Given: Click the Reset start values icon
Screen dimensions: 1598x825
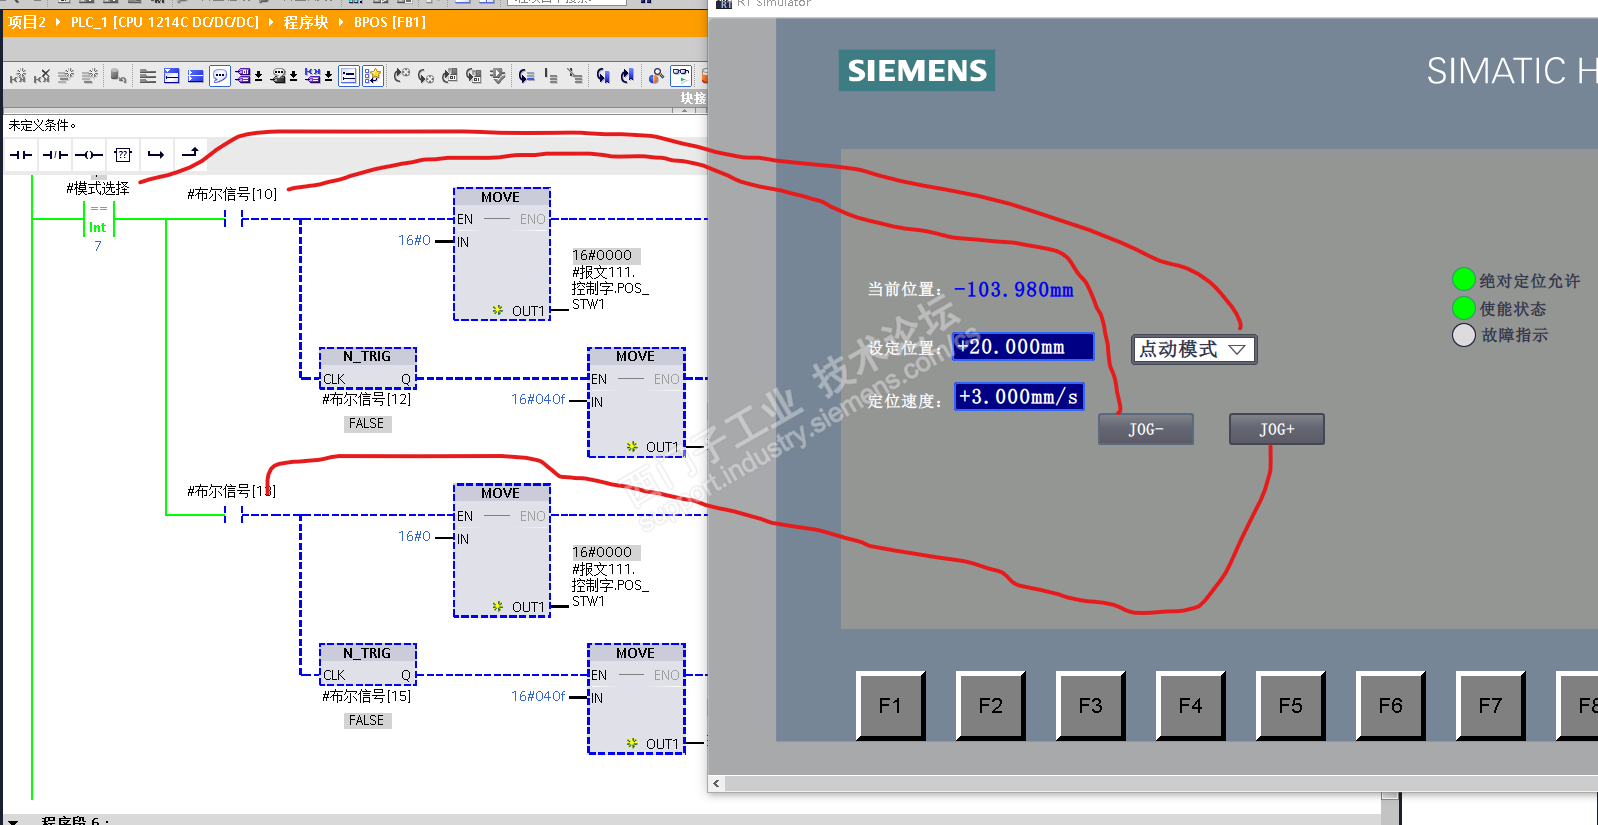Looking at the screenshot, I should 118,76.
